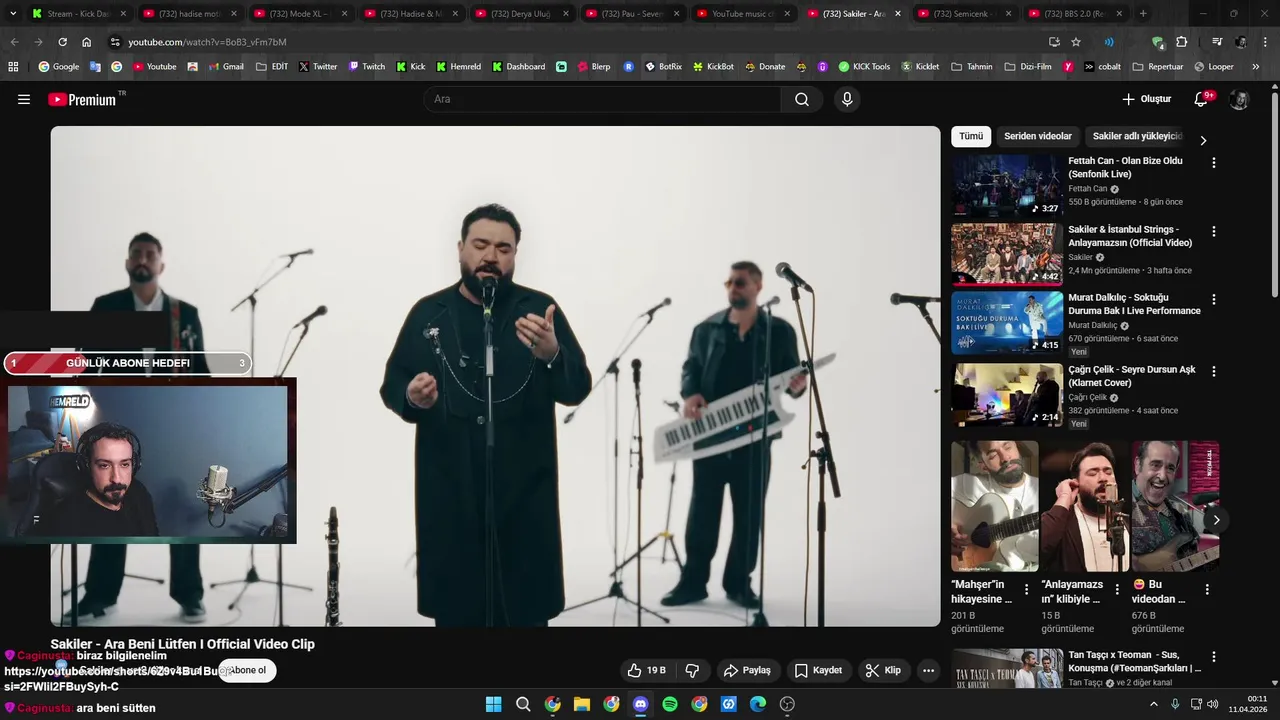Open the Gmail bookmark
The height and width of the screenshot is (720, 1280).
click(225, 67)
